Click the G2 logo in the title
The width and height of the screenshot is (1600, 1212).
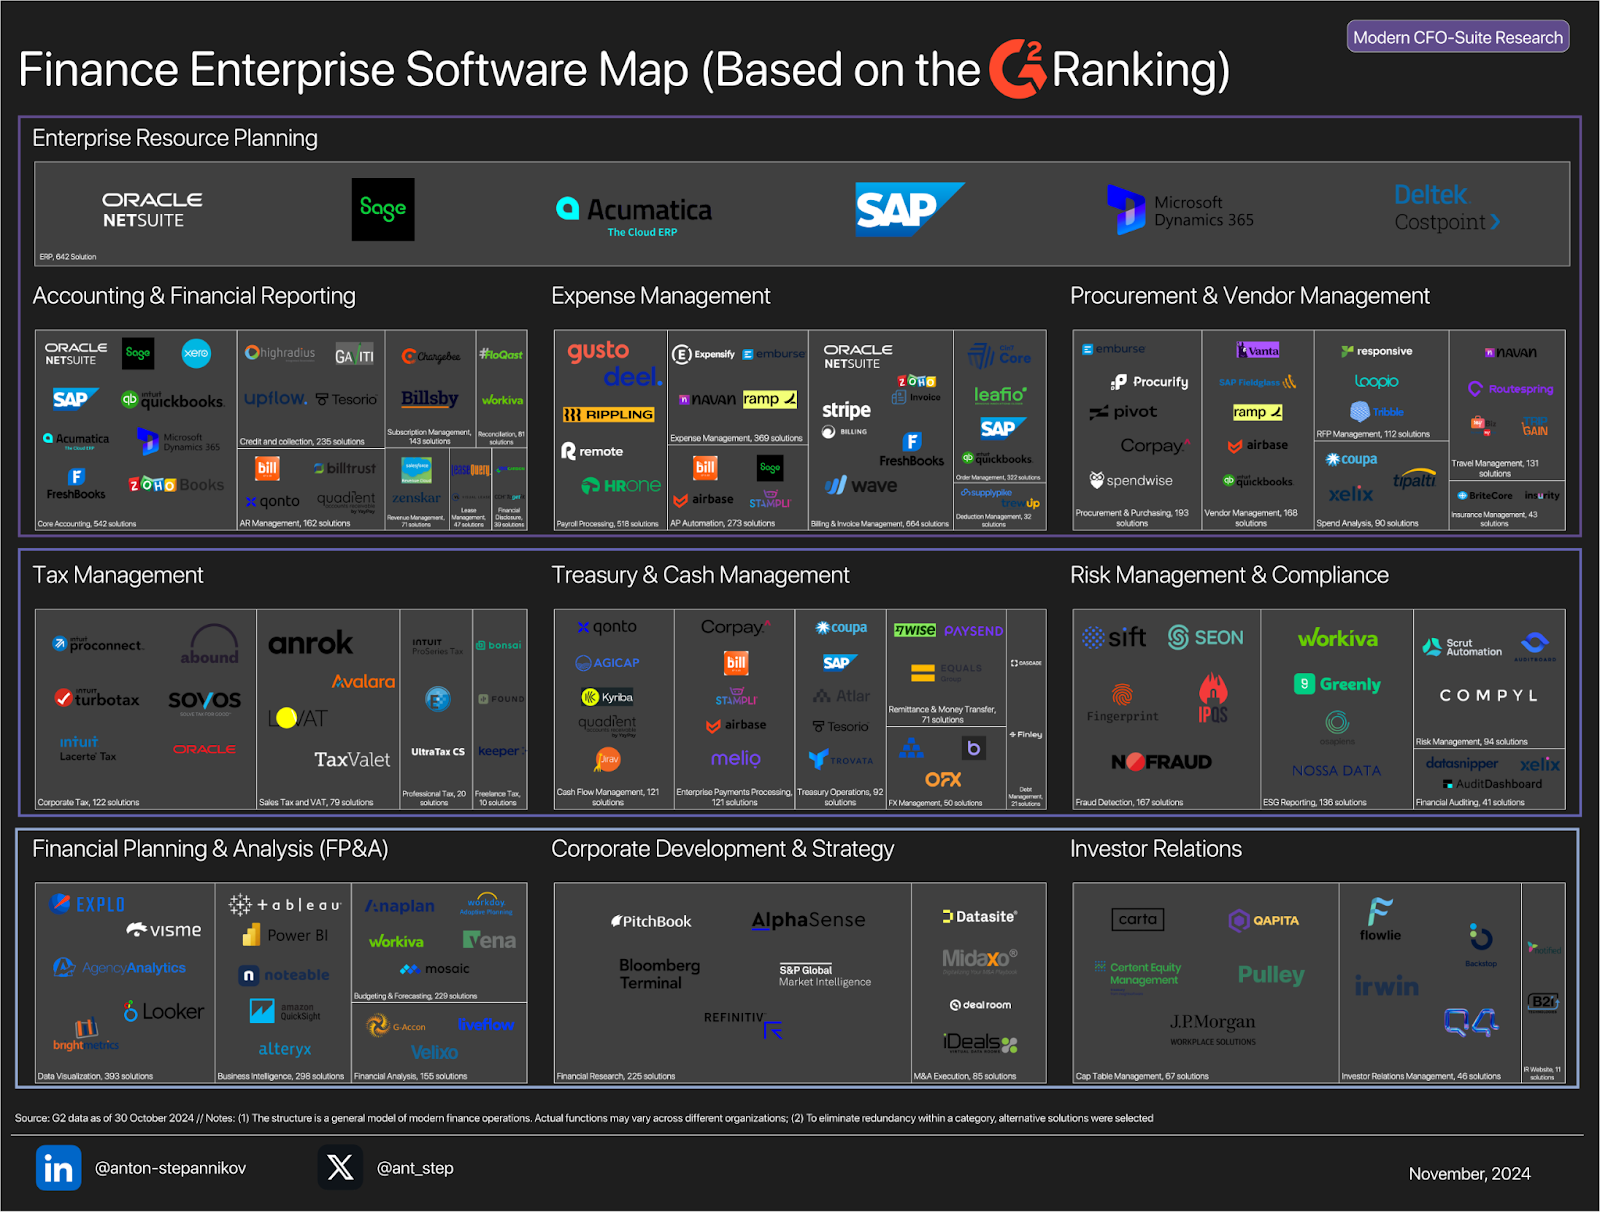(x=1017, y=69)
